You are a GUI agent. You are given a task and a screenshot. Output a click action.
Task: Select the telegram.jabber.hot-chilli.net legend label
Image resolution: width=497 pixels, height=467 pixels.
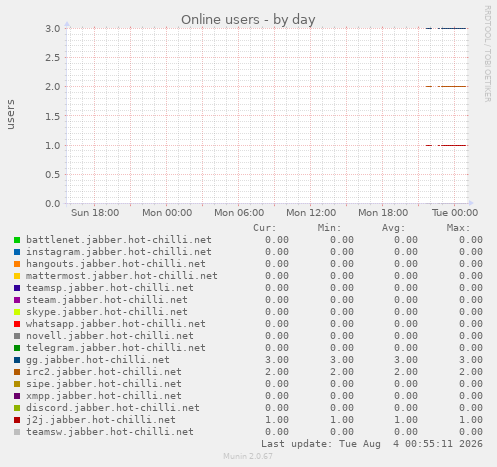(116, 348)
